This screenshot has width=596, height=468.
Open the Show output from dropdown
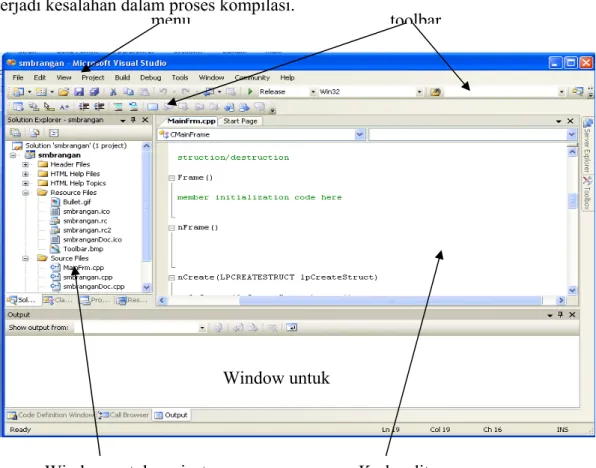pos(202,327)
